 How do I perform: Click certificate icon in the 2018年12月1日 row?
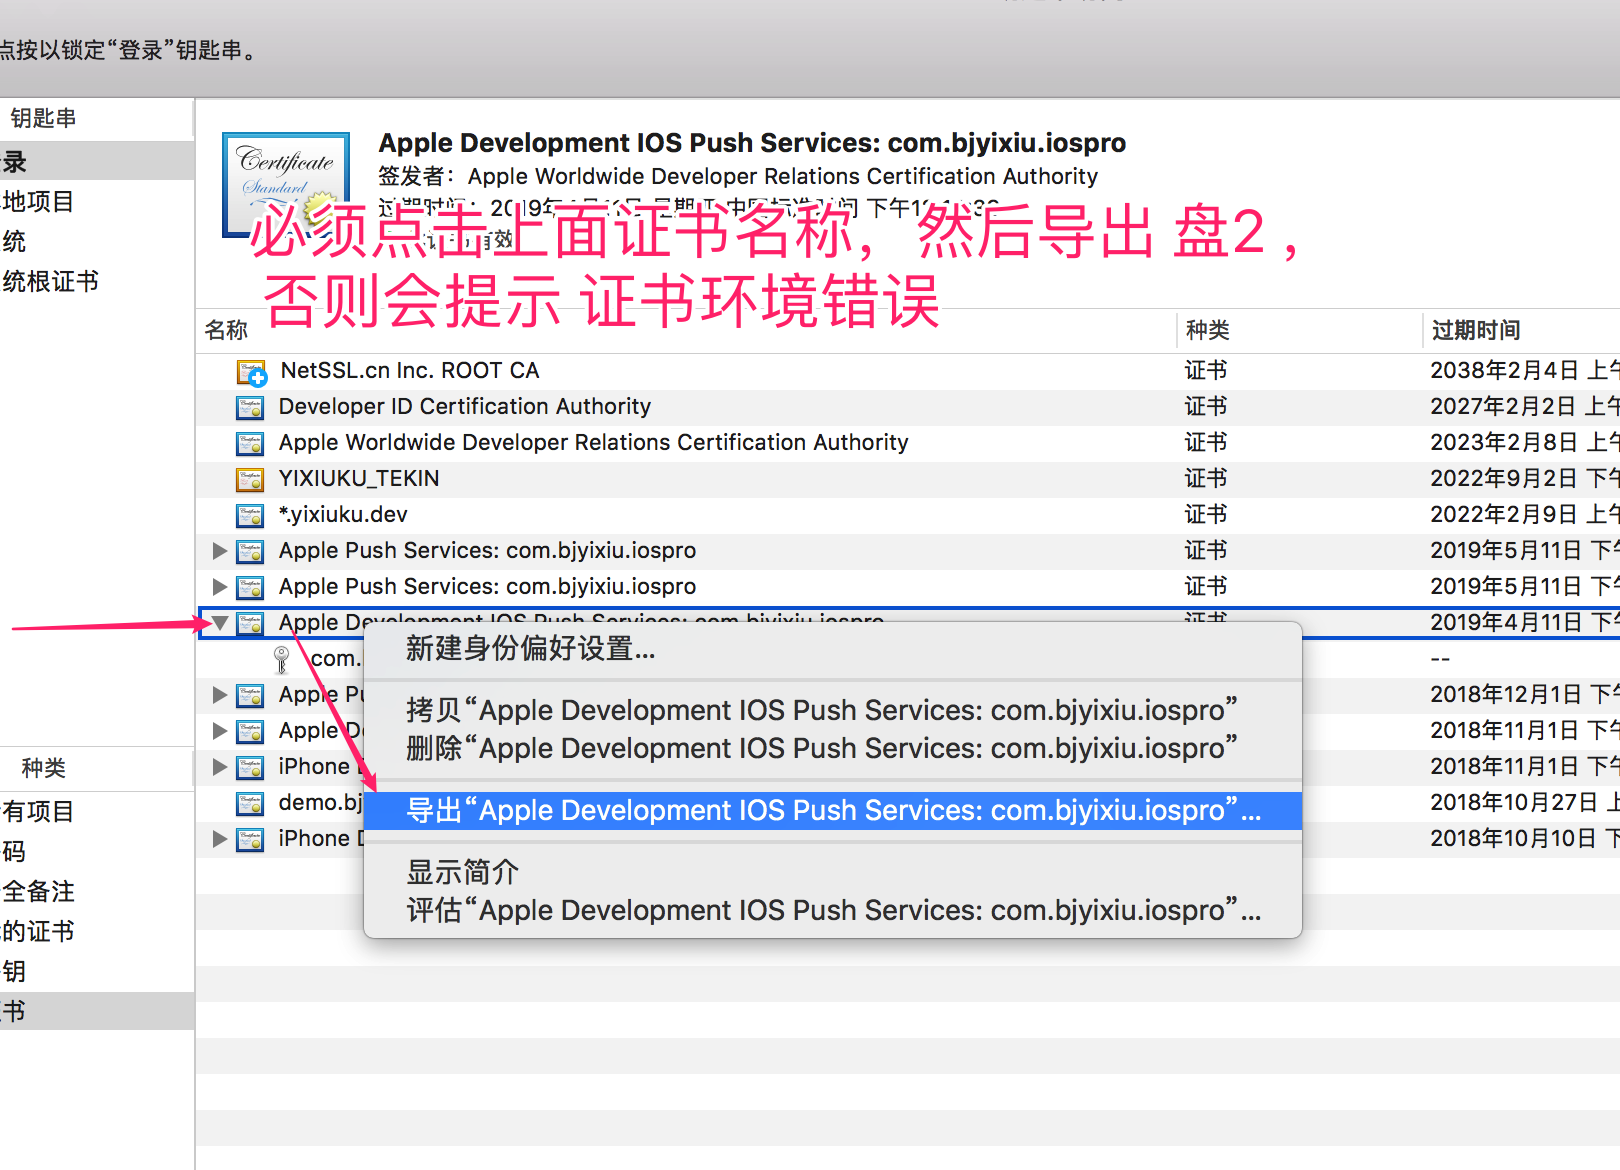250,695
